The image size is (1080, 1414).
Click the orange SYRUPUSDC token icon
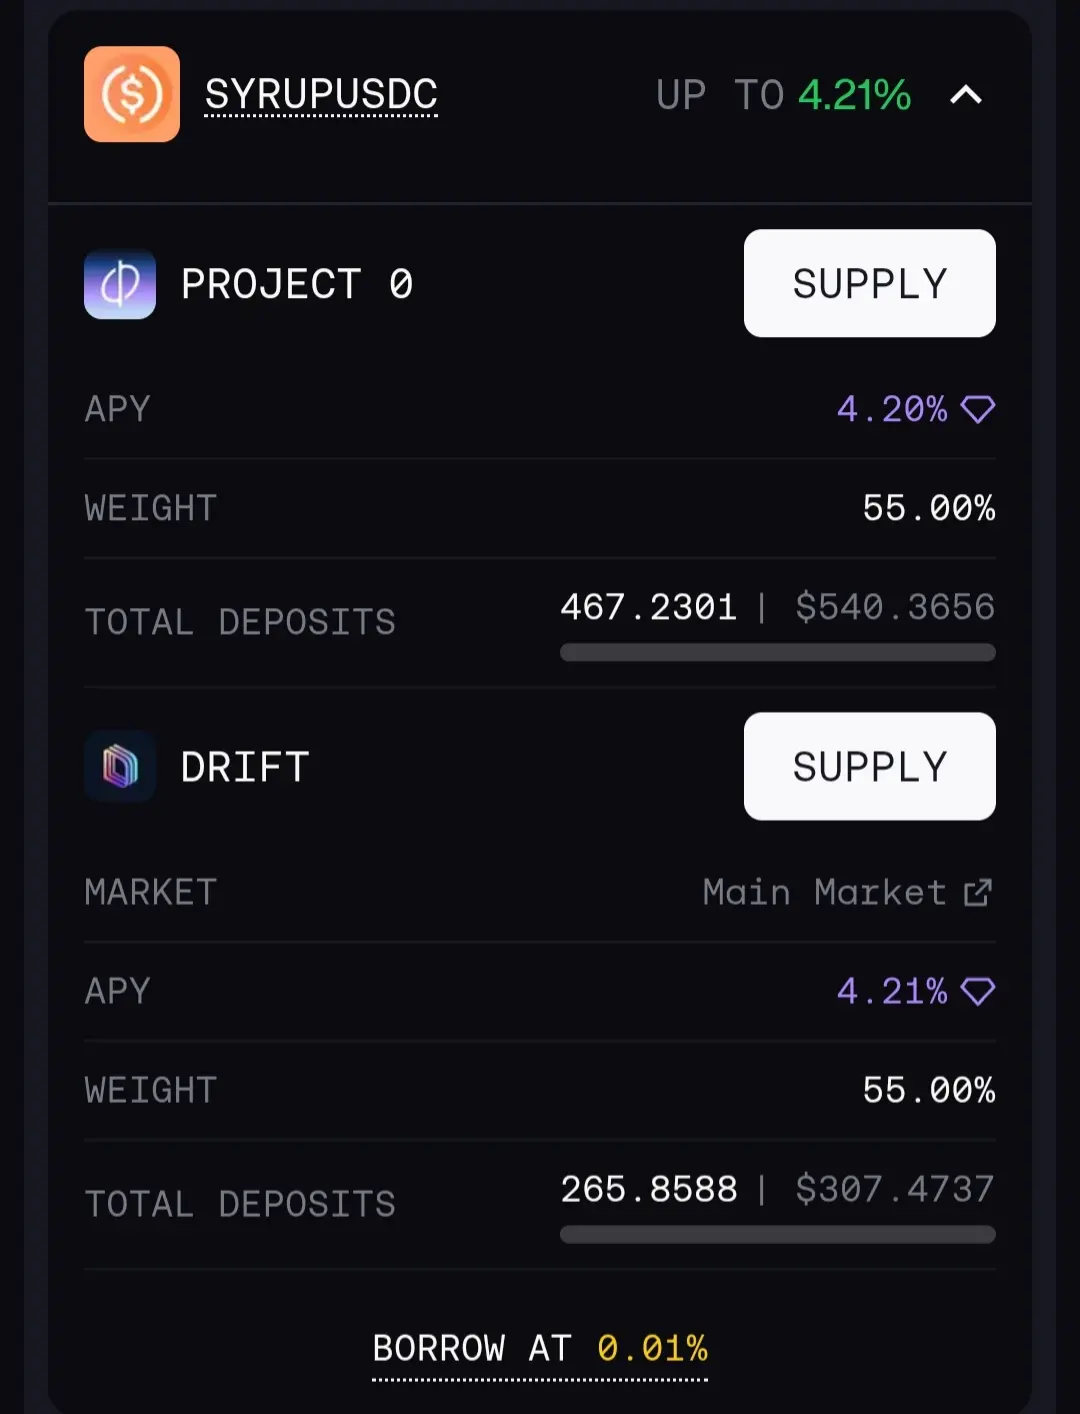coord(132,94)
